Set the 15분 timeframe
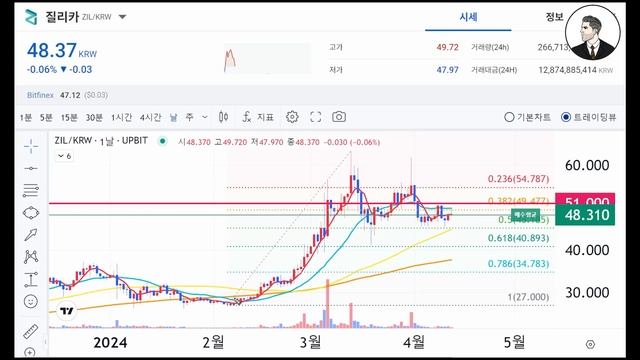 coord(69,118)
